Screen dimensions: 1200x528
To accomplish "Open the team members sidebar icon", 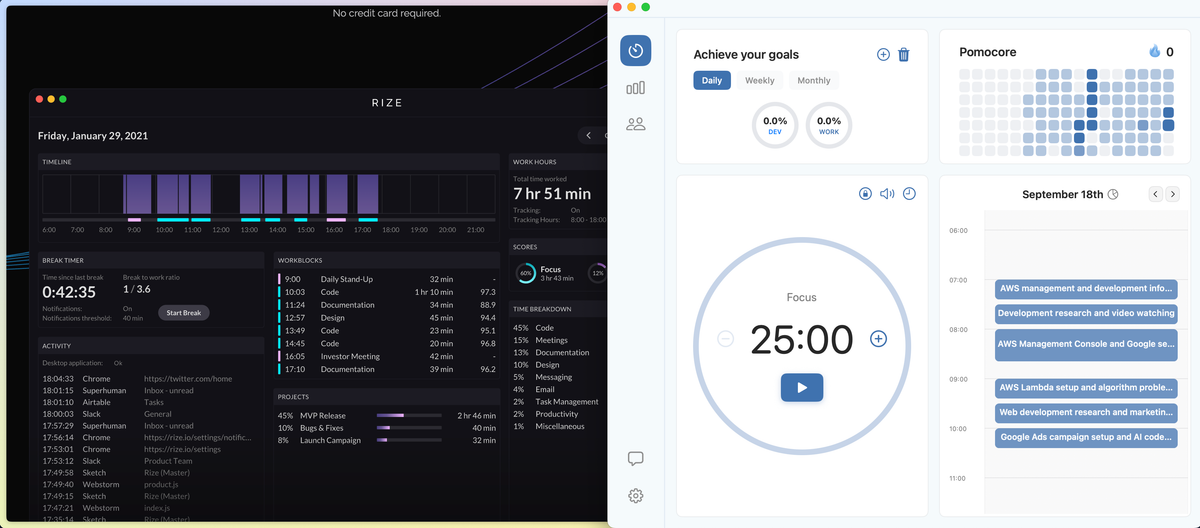I will coord(635,124).
